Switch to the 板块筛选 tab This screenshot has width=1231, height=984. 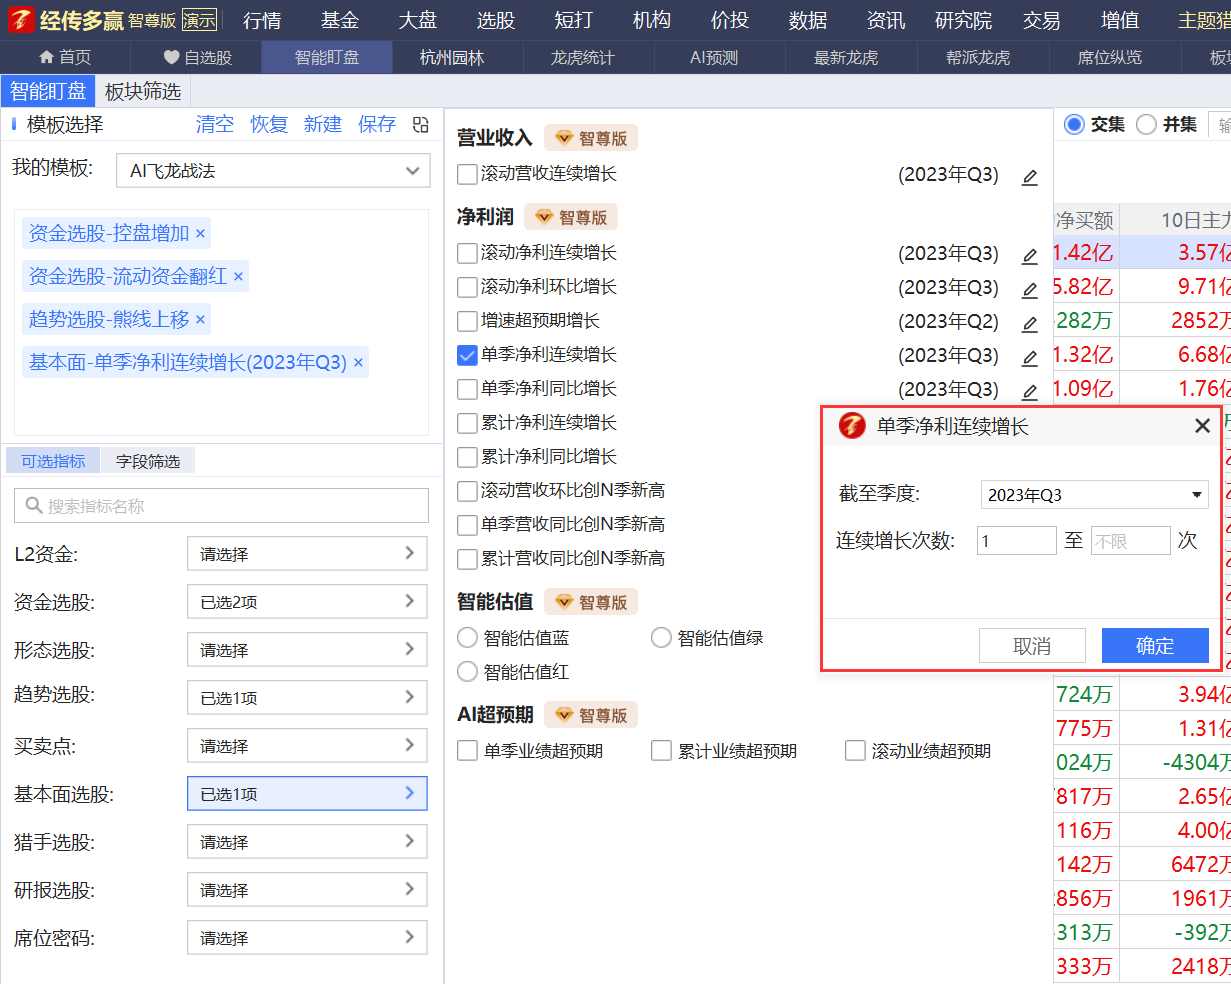click(143, 92)
